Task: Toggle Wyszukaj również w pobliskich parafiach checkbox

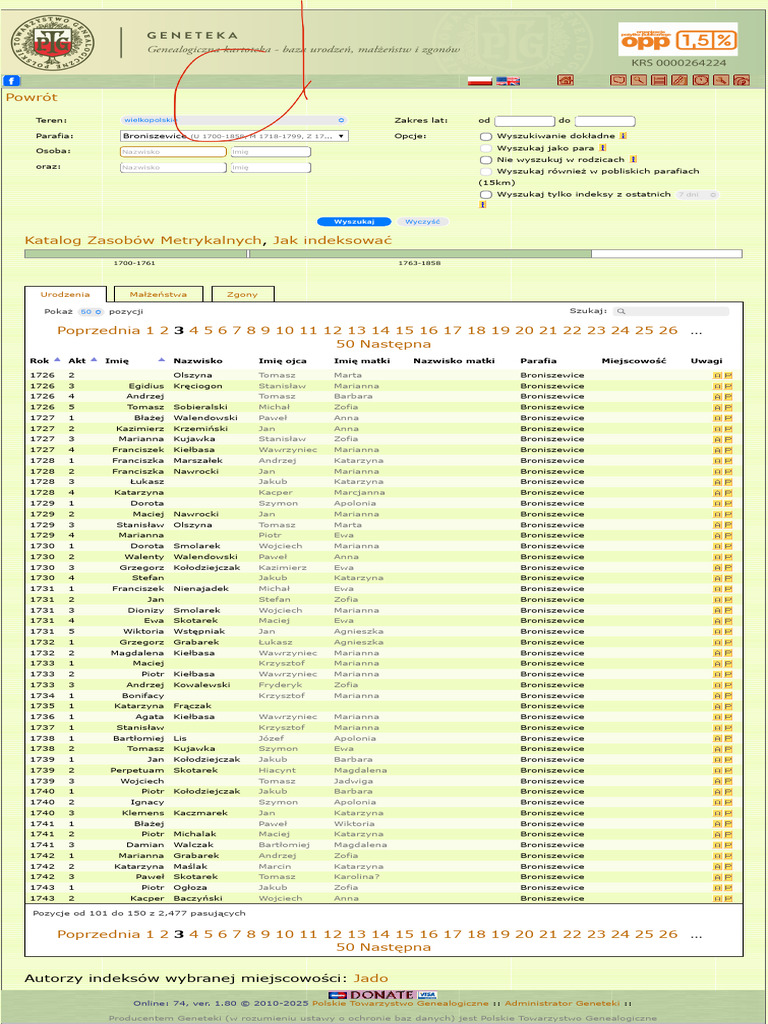Action: 485,172
